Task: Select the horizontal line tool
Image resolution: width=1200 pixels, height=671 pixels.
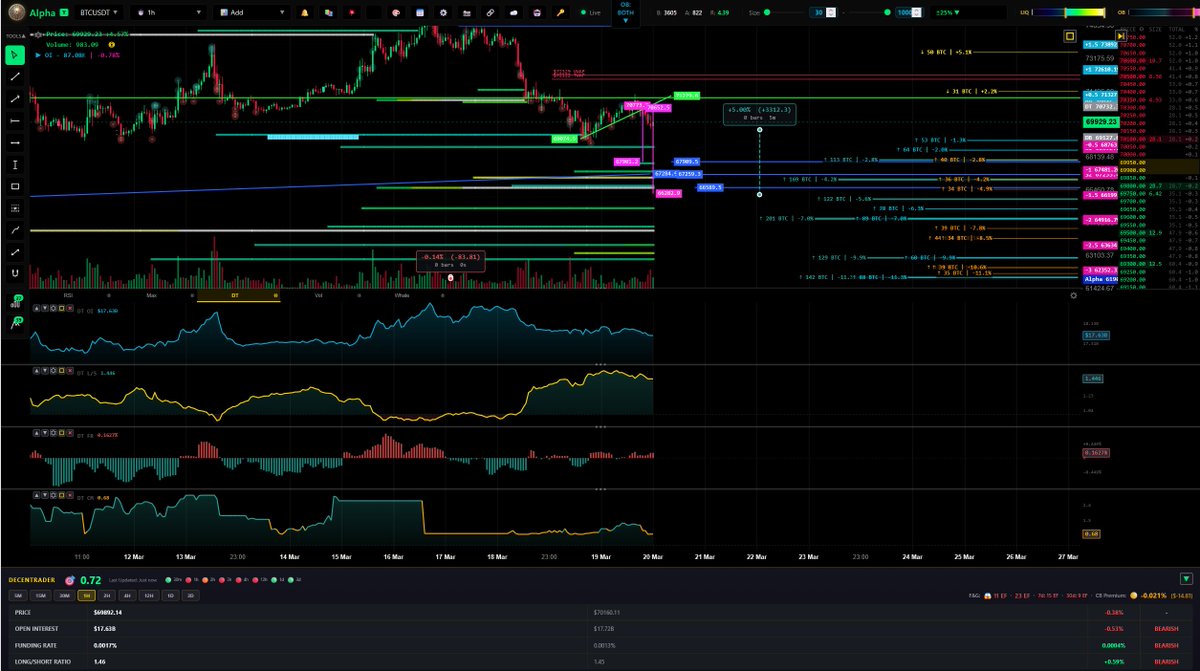Action: pyautogui.click(x=15, y=120)
